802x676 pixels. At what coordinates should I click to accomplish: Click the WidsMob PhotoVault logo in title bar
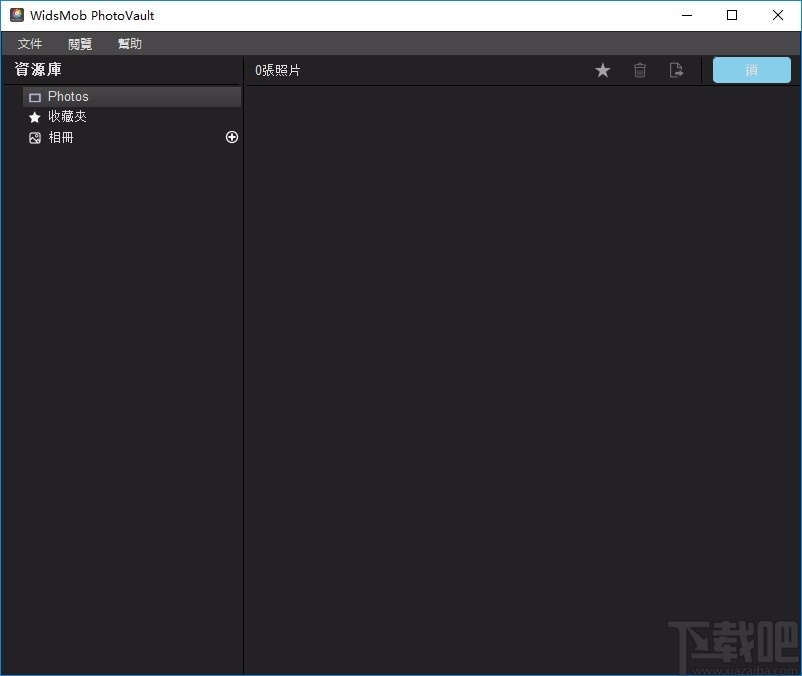16,15
